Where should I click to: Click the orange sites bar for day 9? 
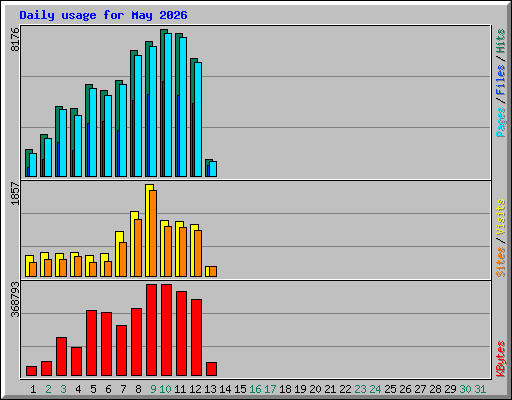(153, 233)
